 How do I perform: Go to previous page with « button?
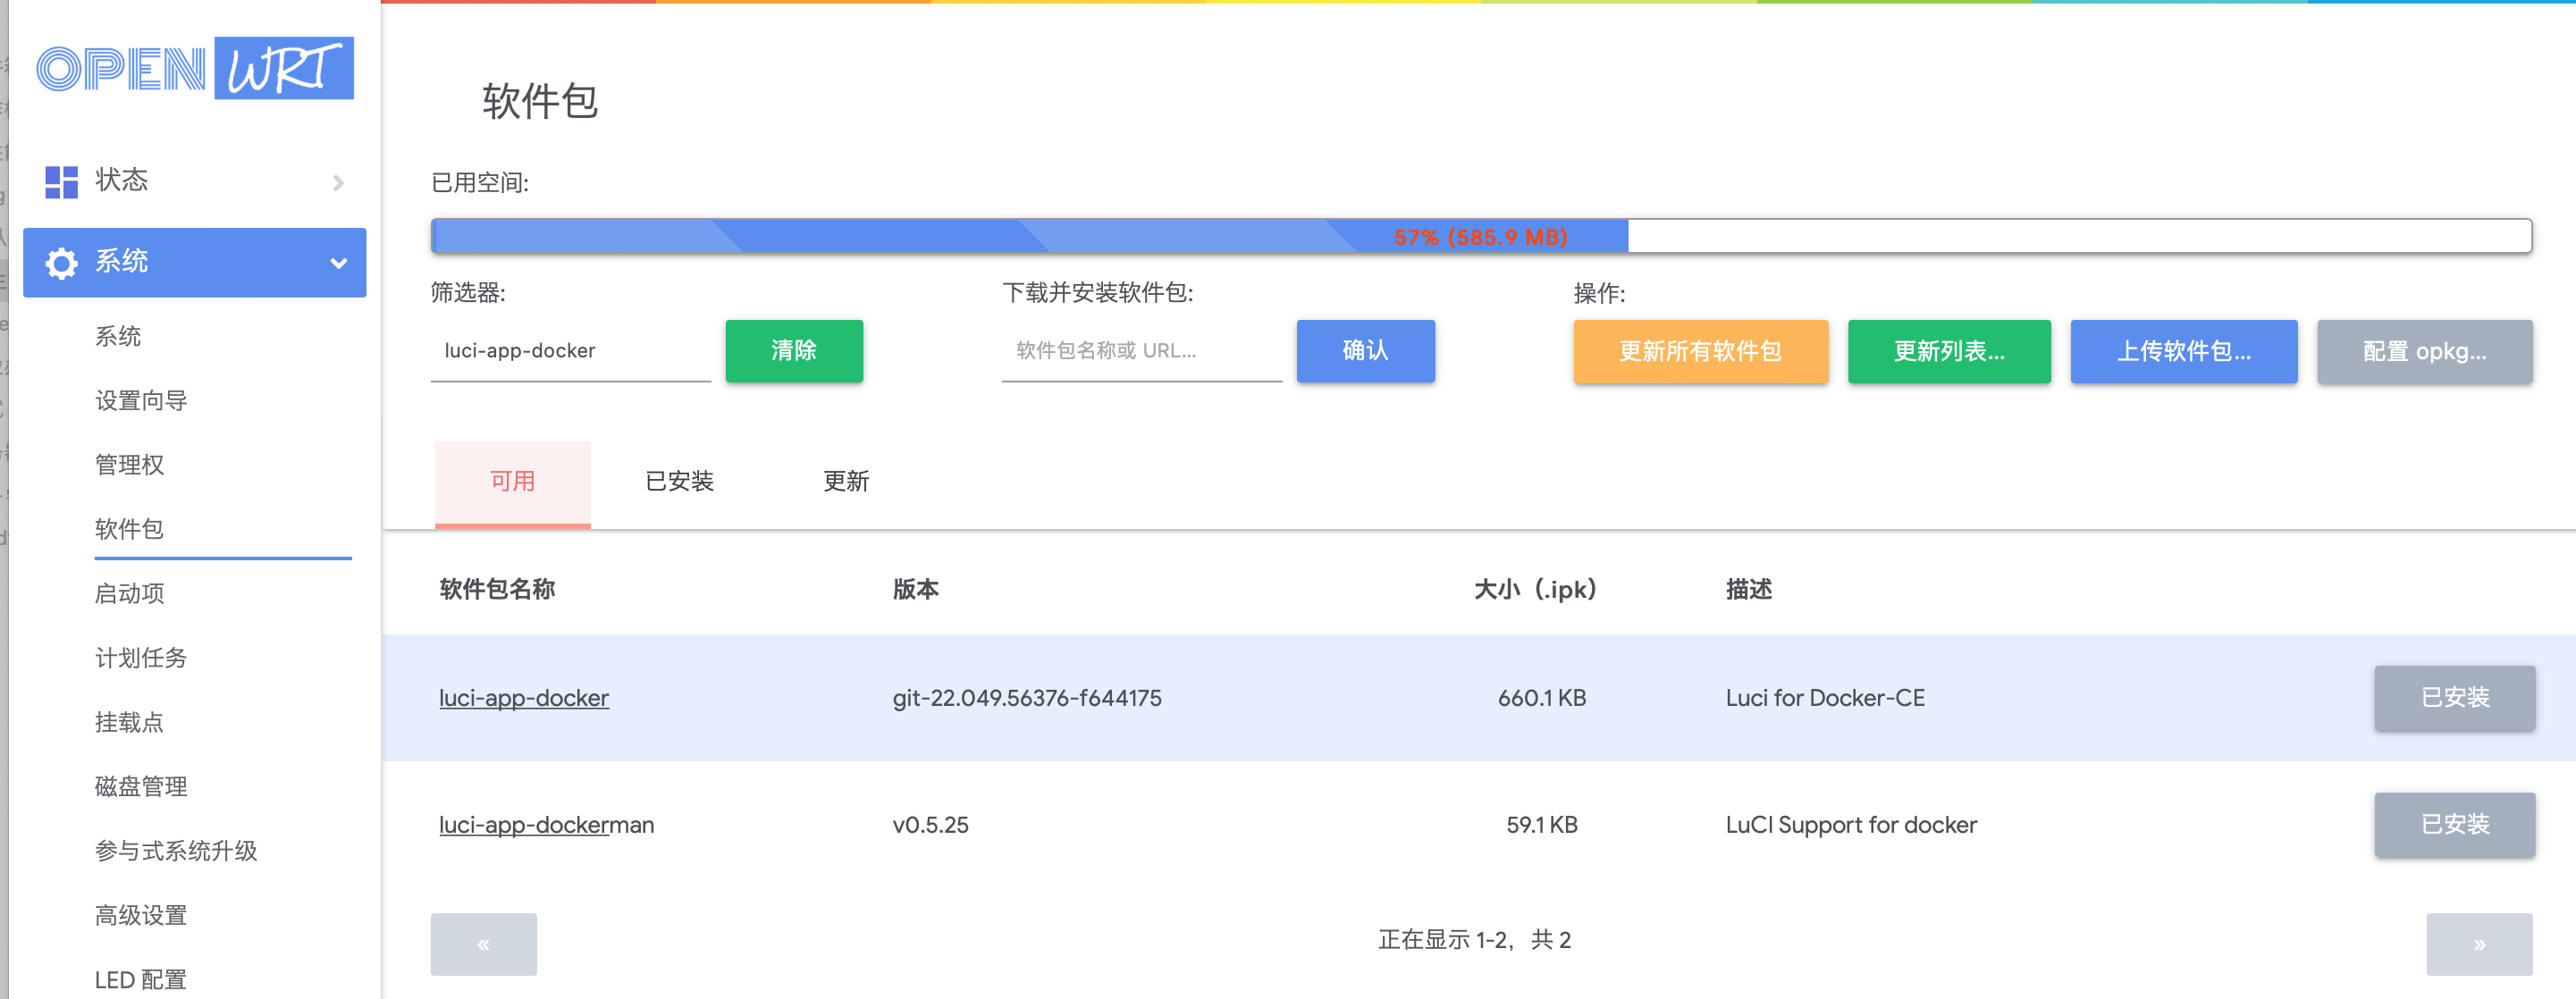coord(483,943)
